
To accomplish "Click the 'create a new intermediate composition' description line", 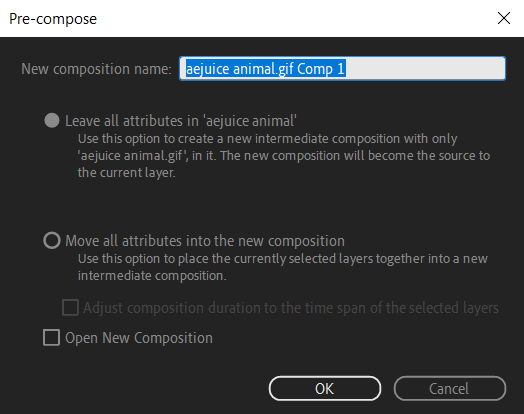I will point(268,139).
